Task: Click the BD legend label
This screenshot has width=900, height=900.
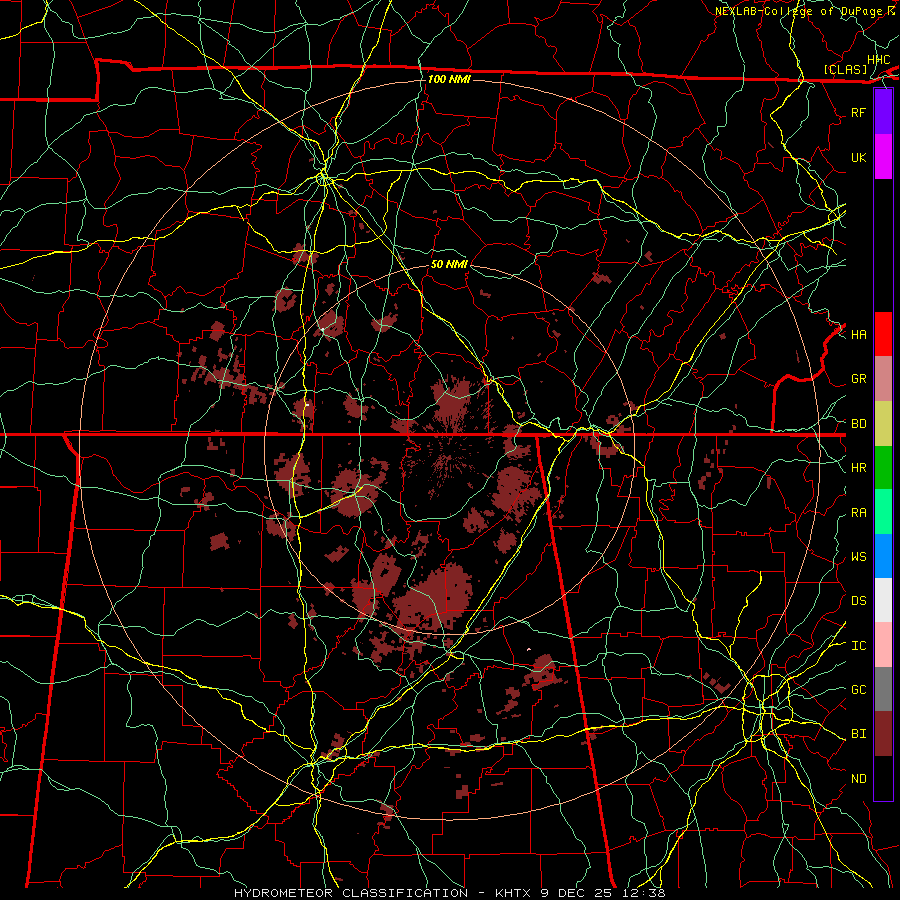Action: point(859,424)
